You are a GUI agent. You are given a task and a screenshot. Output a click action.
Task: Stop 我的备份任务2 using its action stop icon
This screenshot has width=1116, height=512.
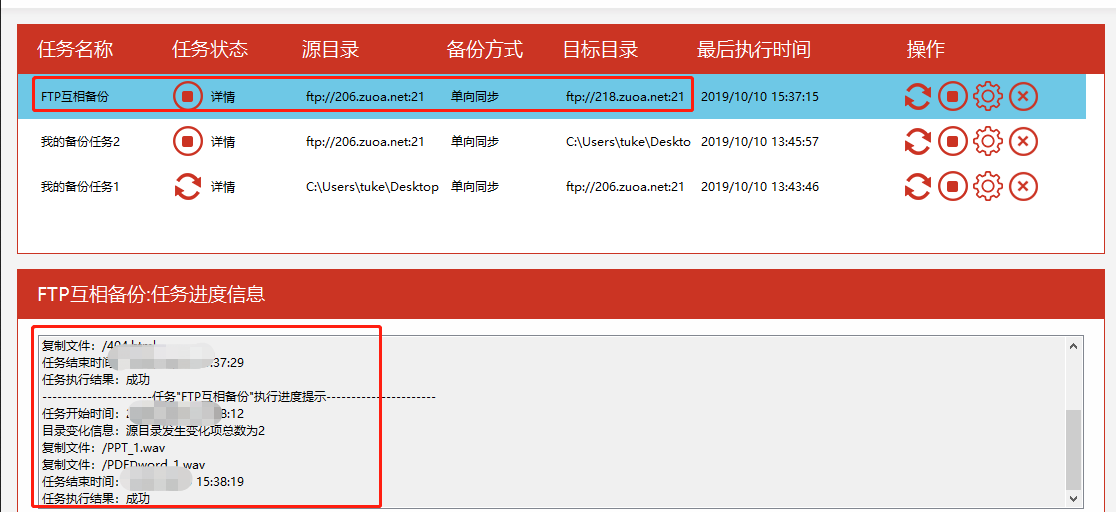coord(952,142)
